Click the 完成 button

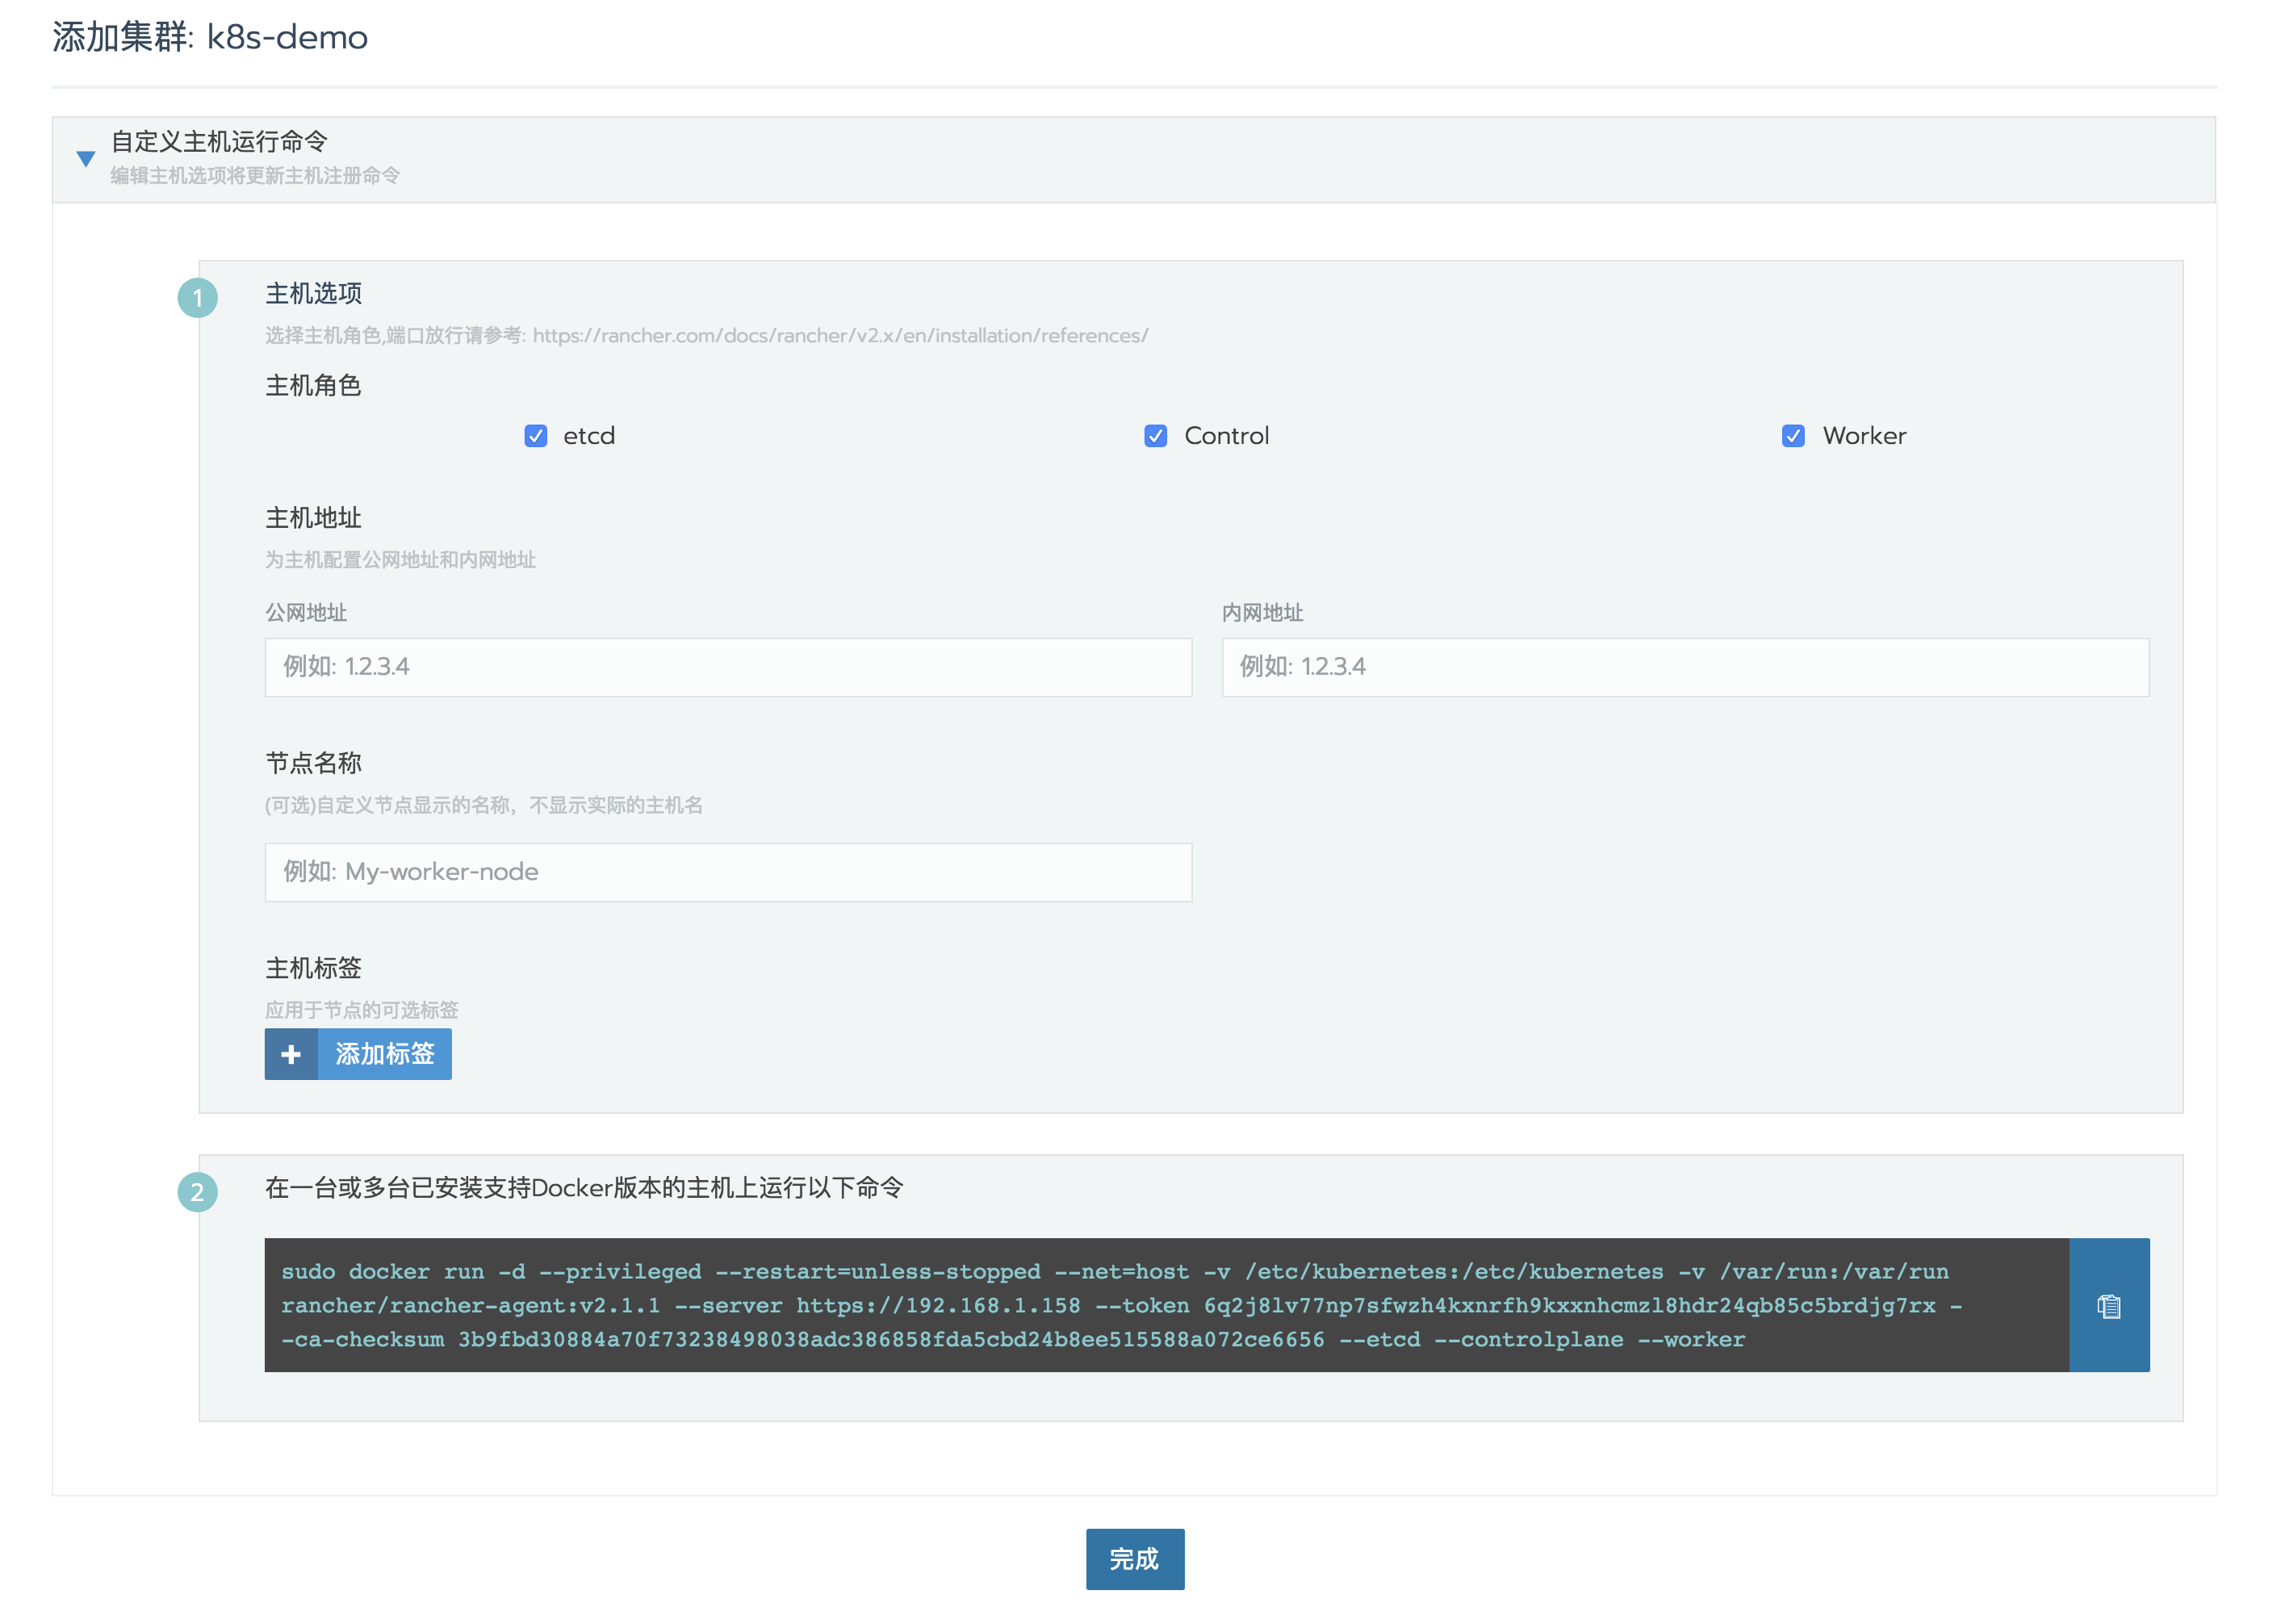click(x=1134, y=1559)
